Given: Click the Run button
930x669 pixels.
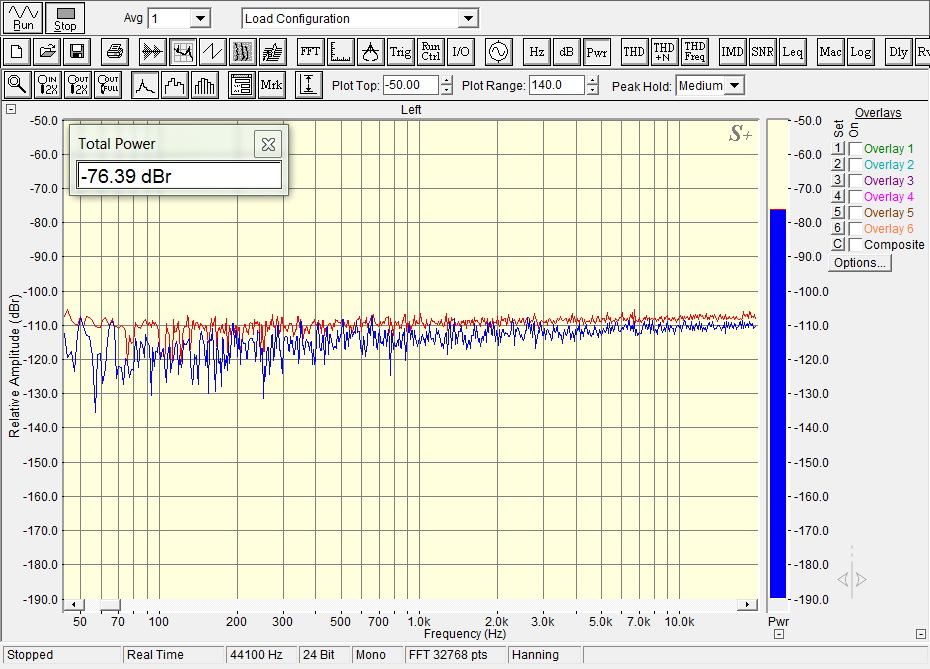Looking at the screenshot, I should click(22, 18).
